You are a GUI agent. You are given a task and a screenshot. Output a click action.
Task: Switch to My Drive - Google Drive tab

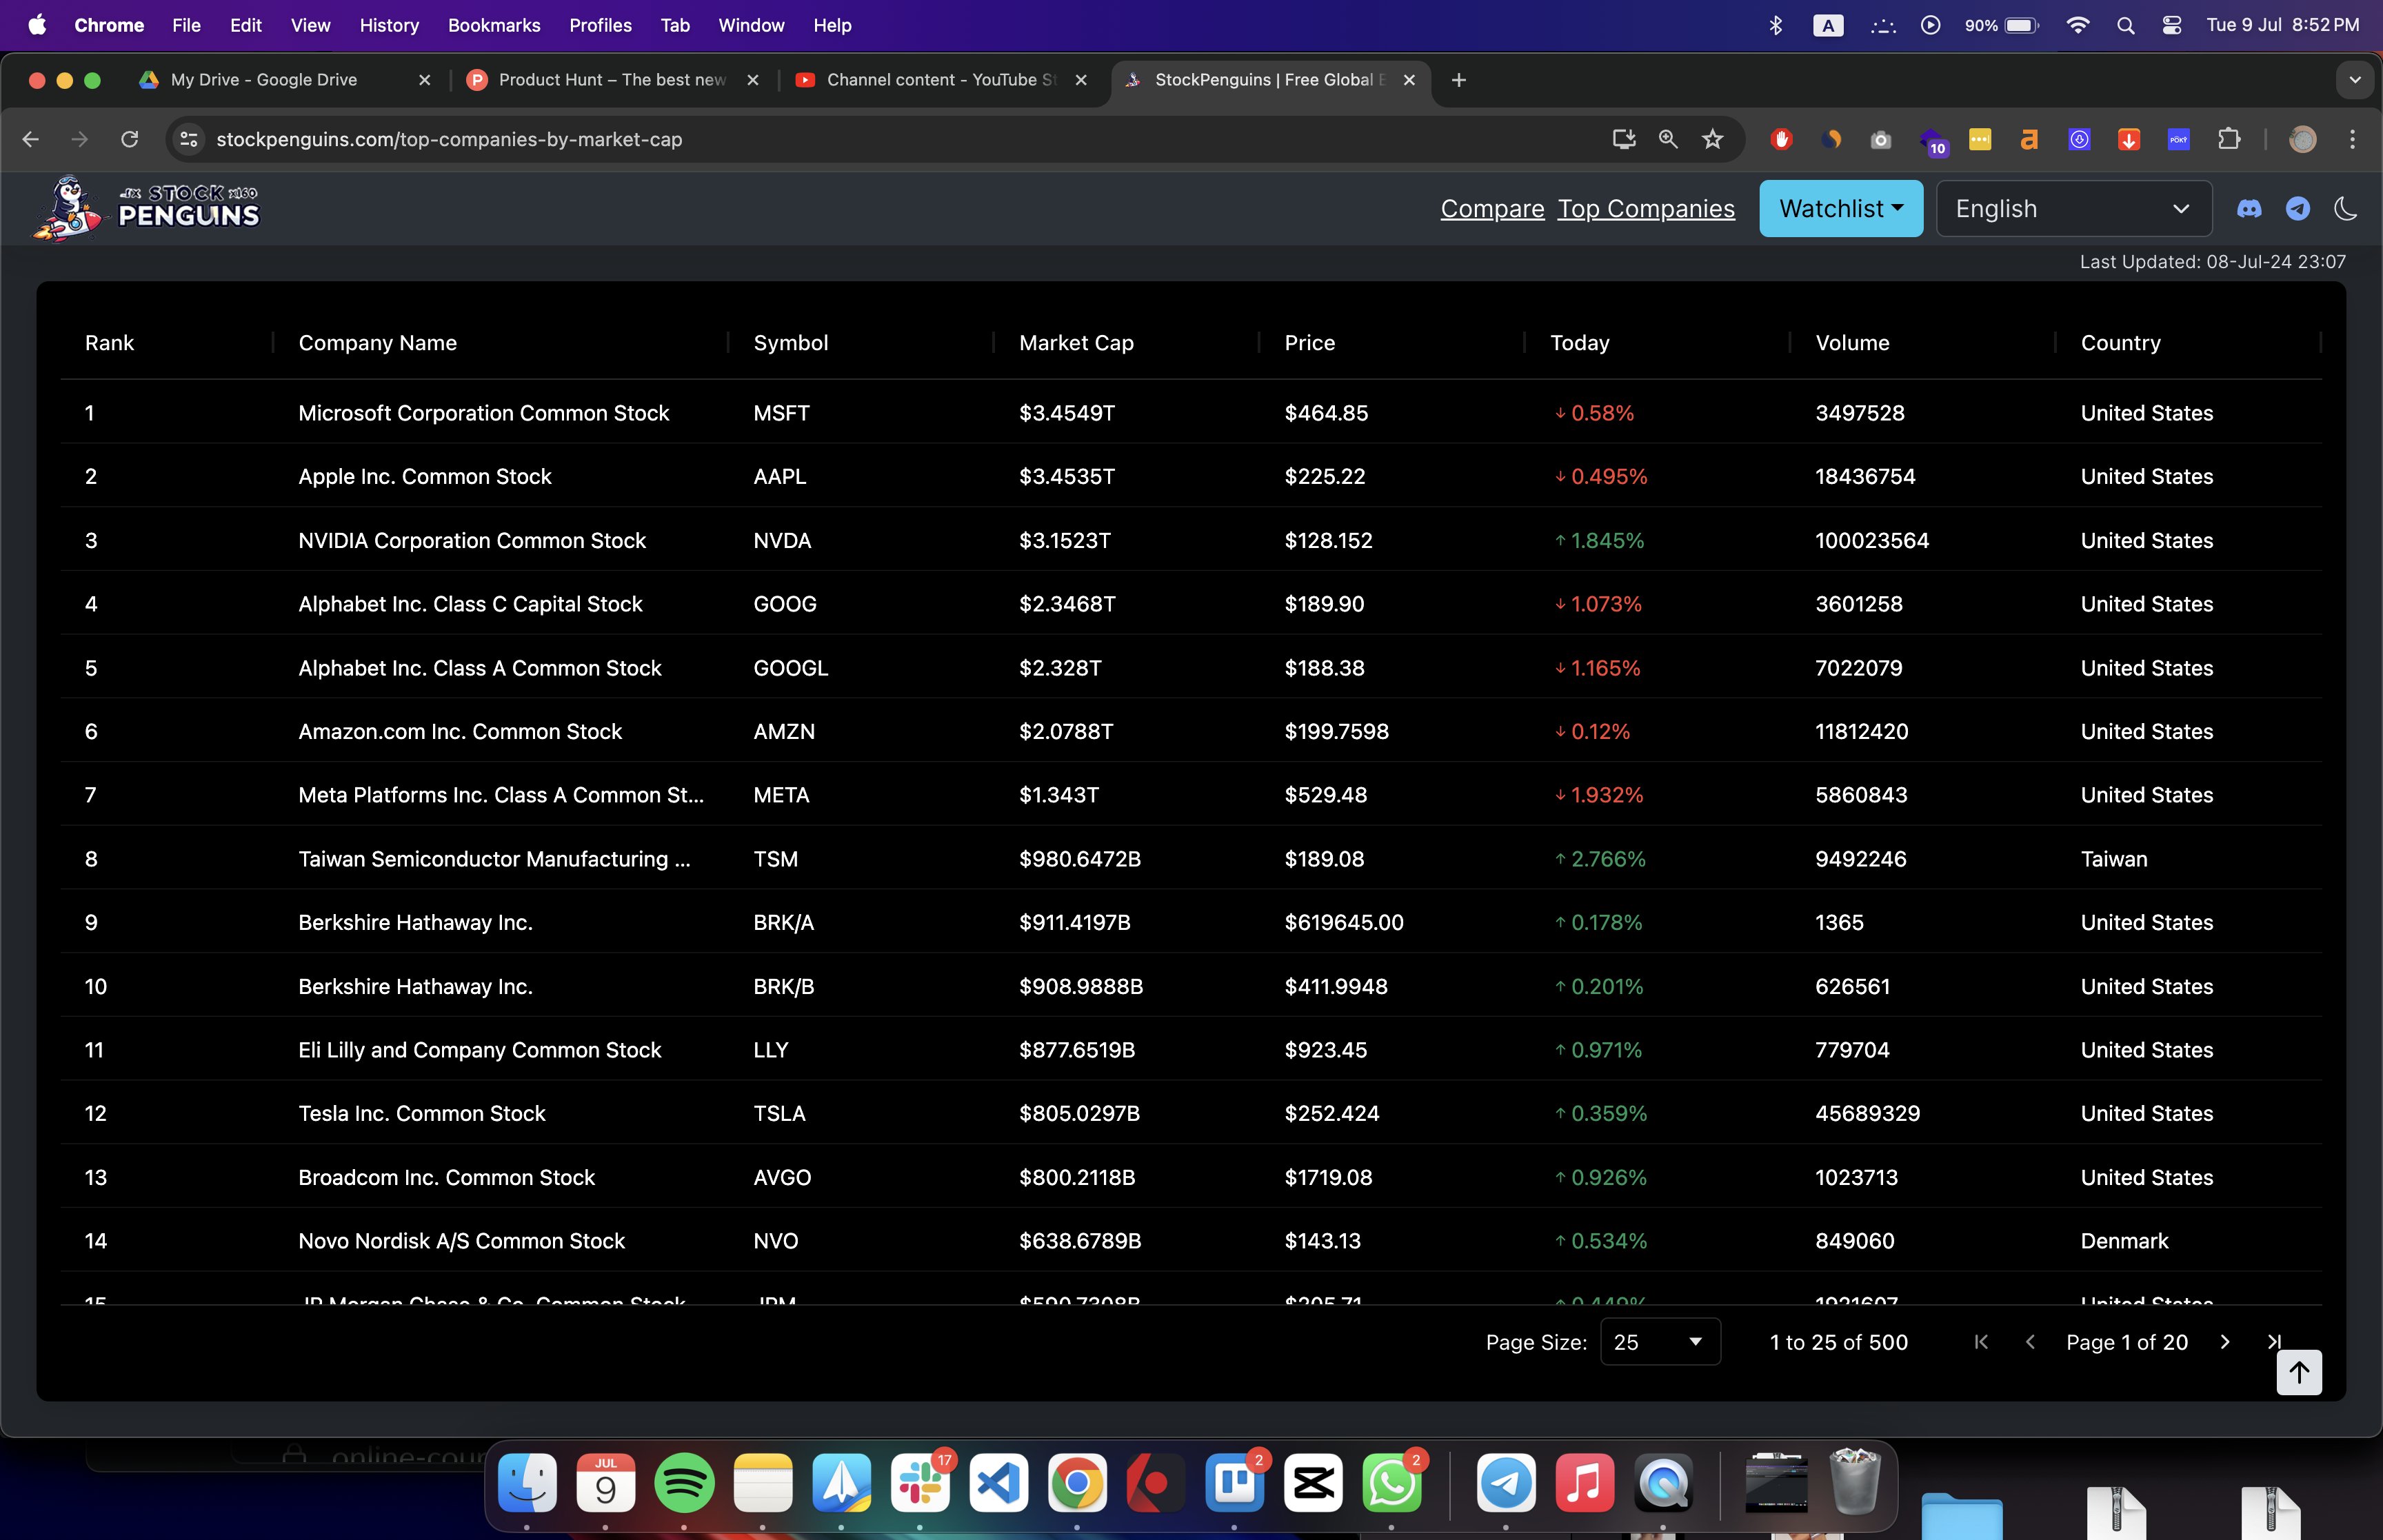coord(285,80)
